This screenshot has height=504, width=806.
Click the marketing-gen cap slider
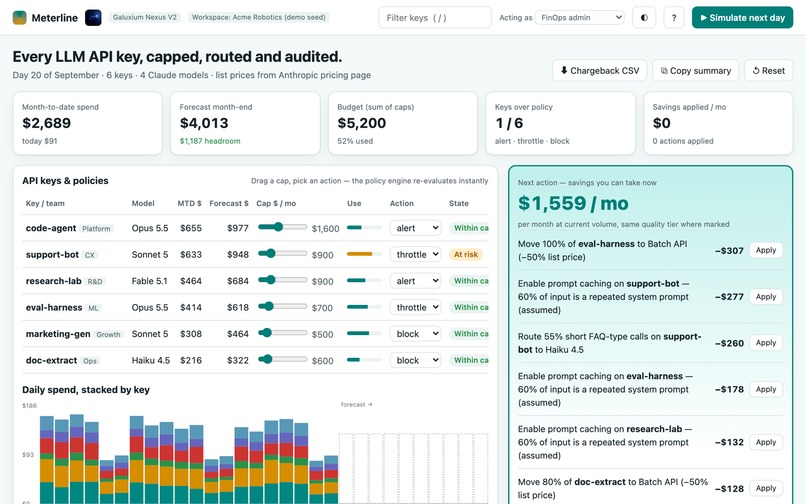point(282,333)
